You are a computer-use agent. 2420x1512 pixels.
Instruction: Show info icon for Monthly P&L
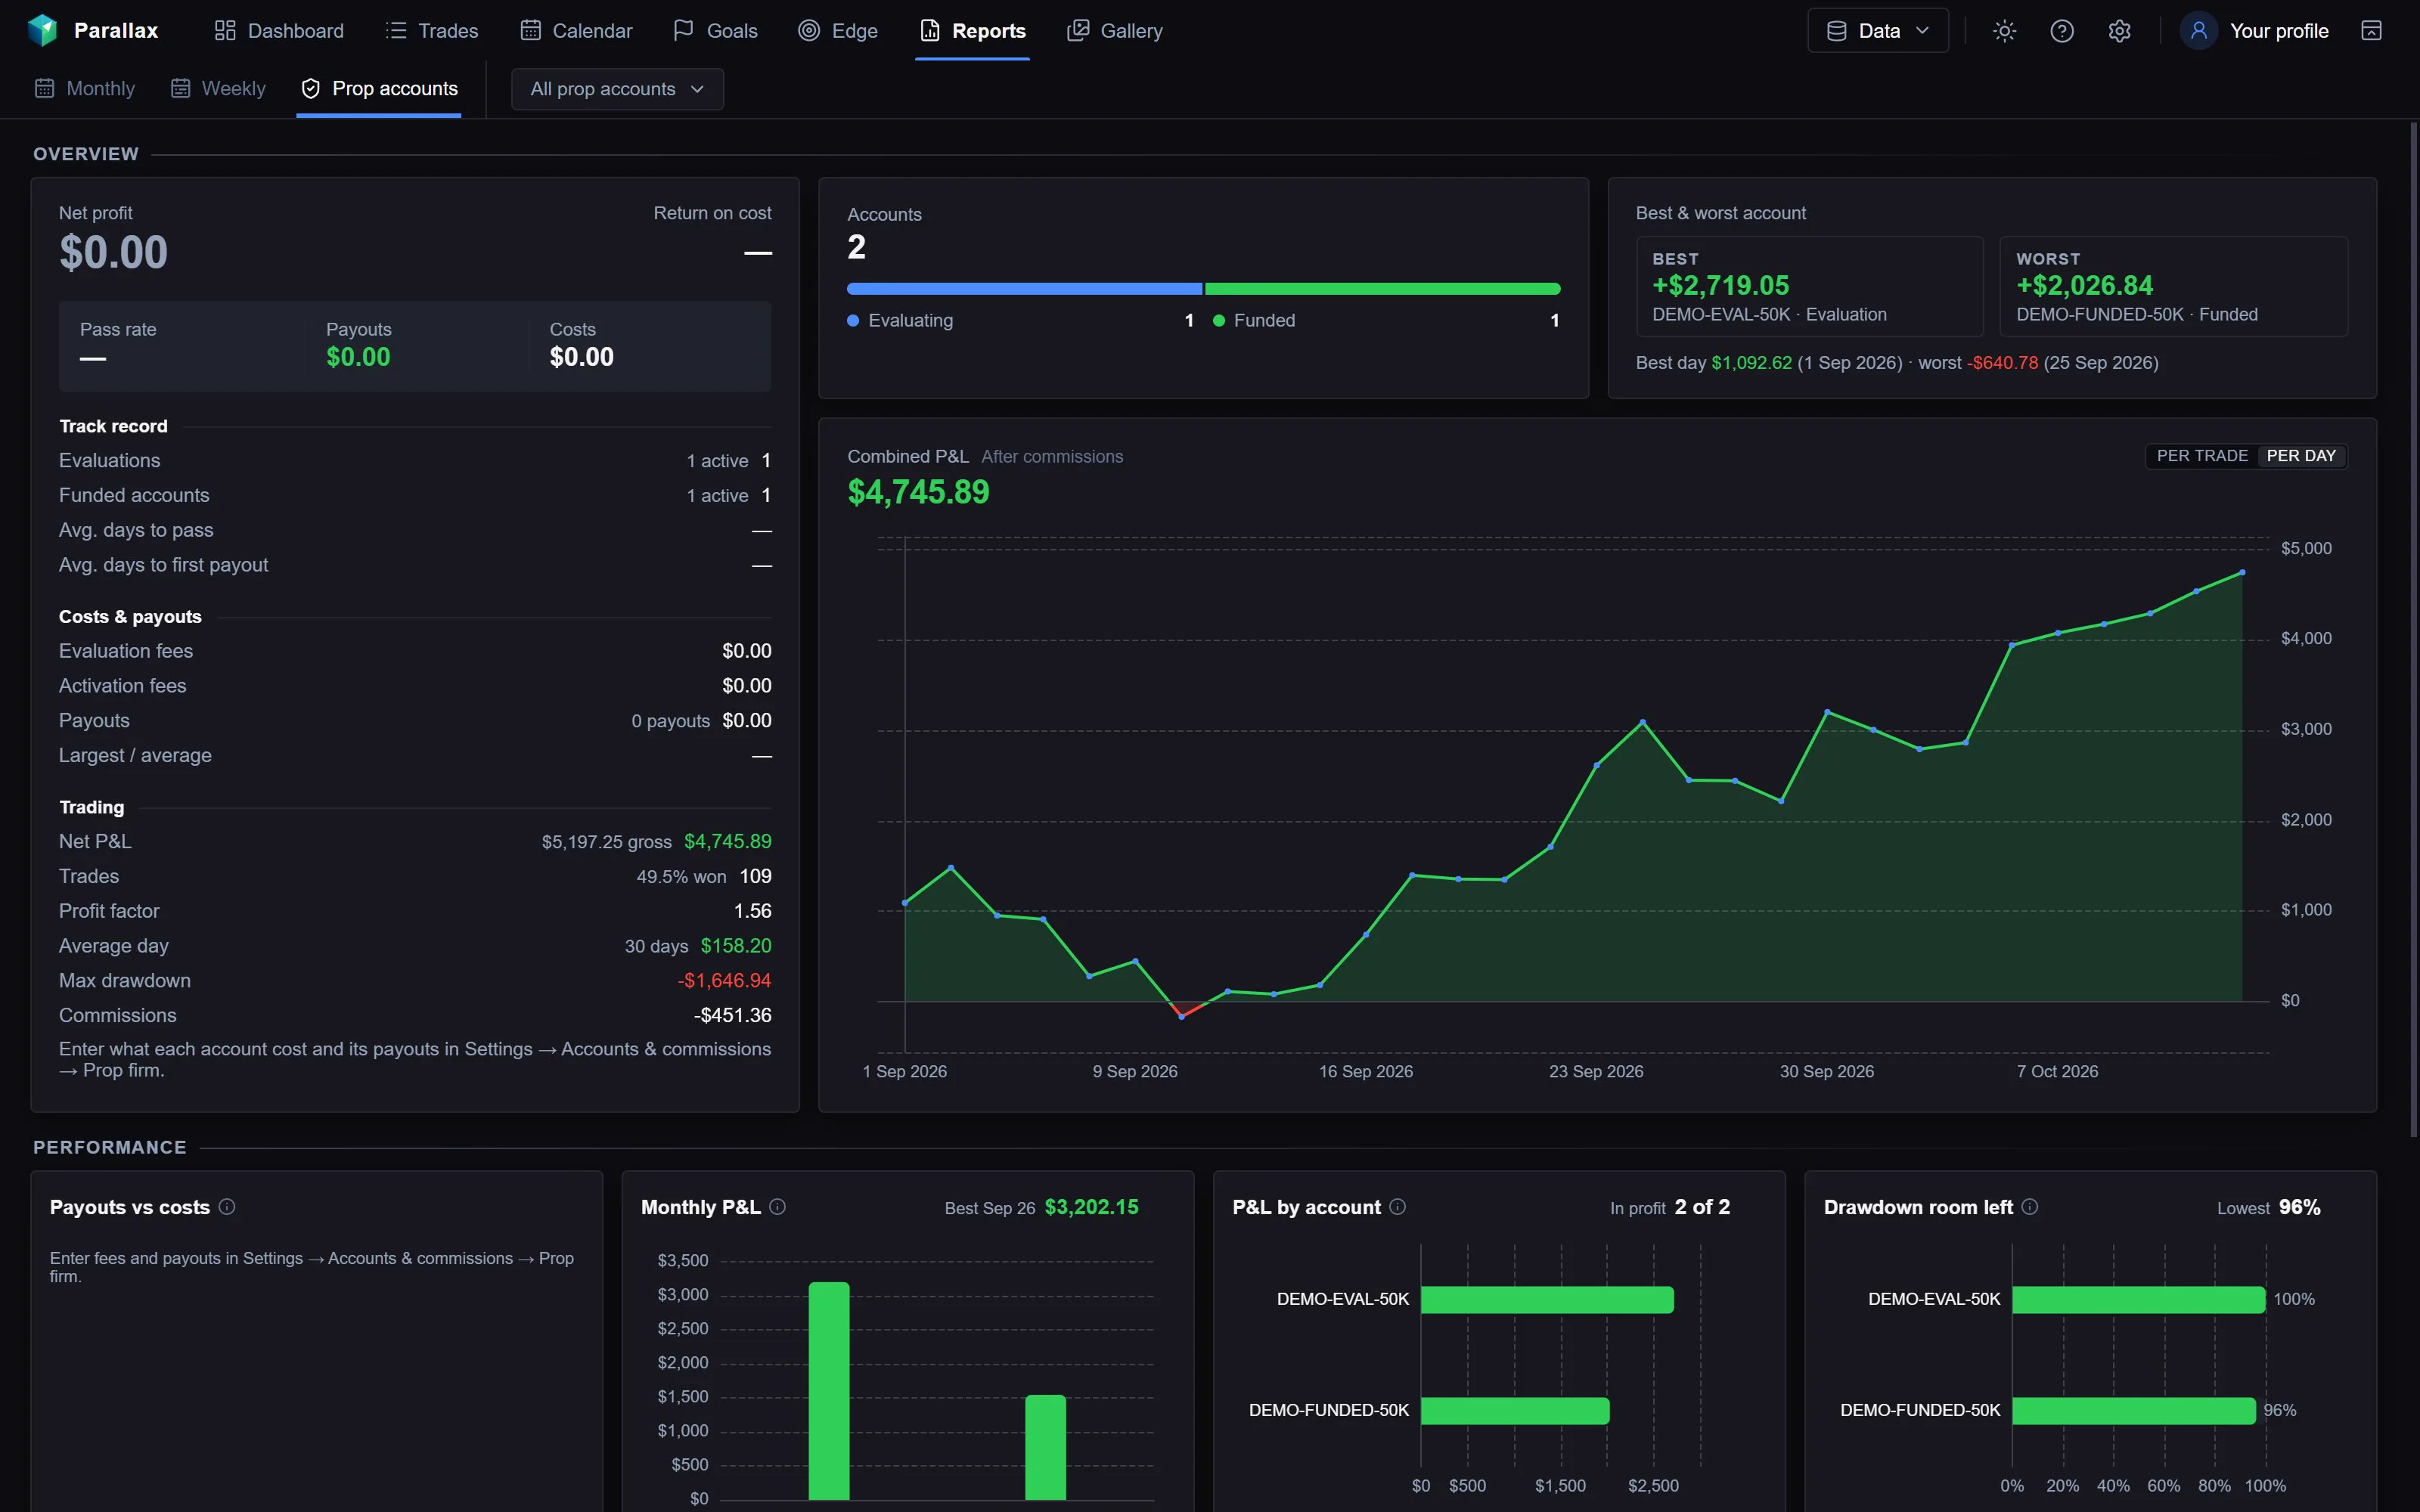(777, 1206)
